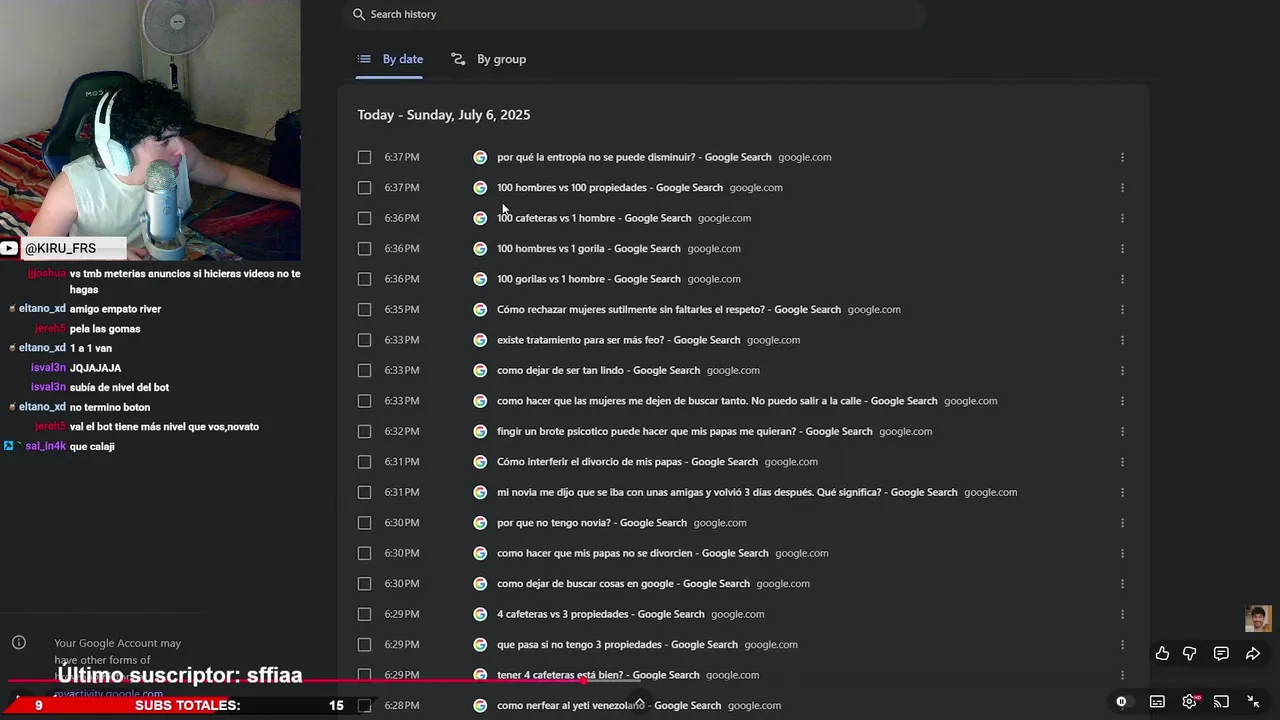Click the share arrow icon
Image resolution: width=1280 pixels, height=720 pixels.
pyautogui.click(x=1253, y=653)
